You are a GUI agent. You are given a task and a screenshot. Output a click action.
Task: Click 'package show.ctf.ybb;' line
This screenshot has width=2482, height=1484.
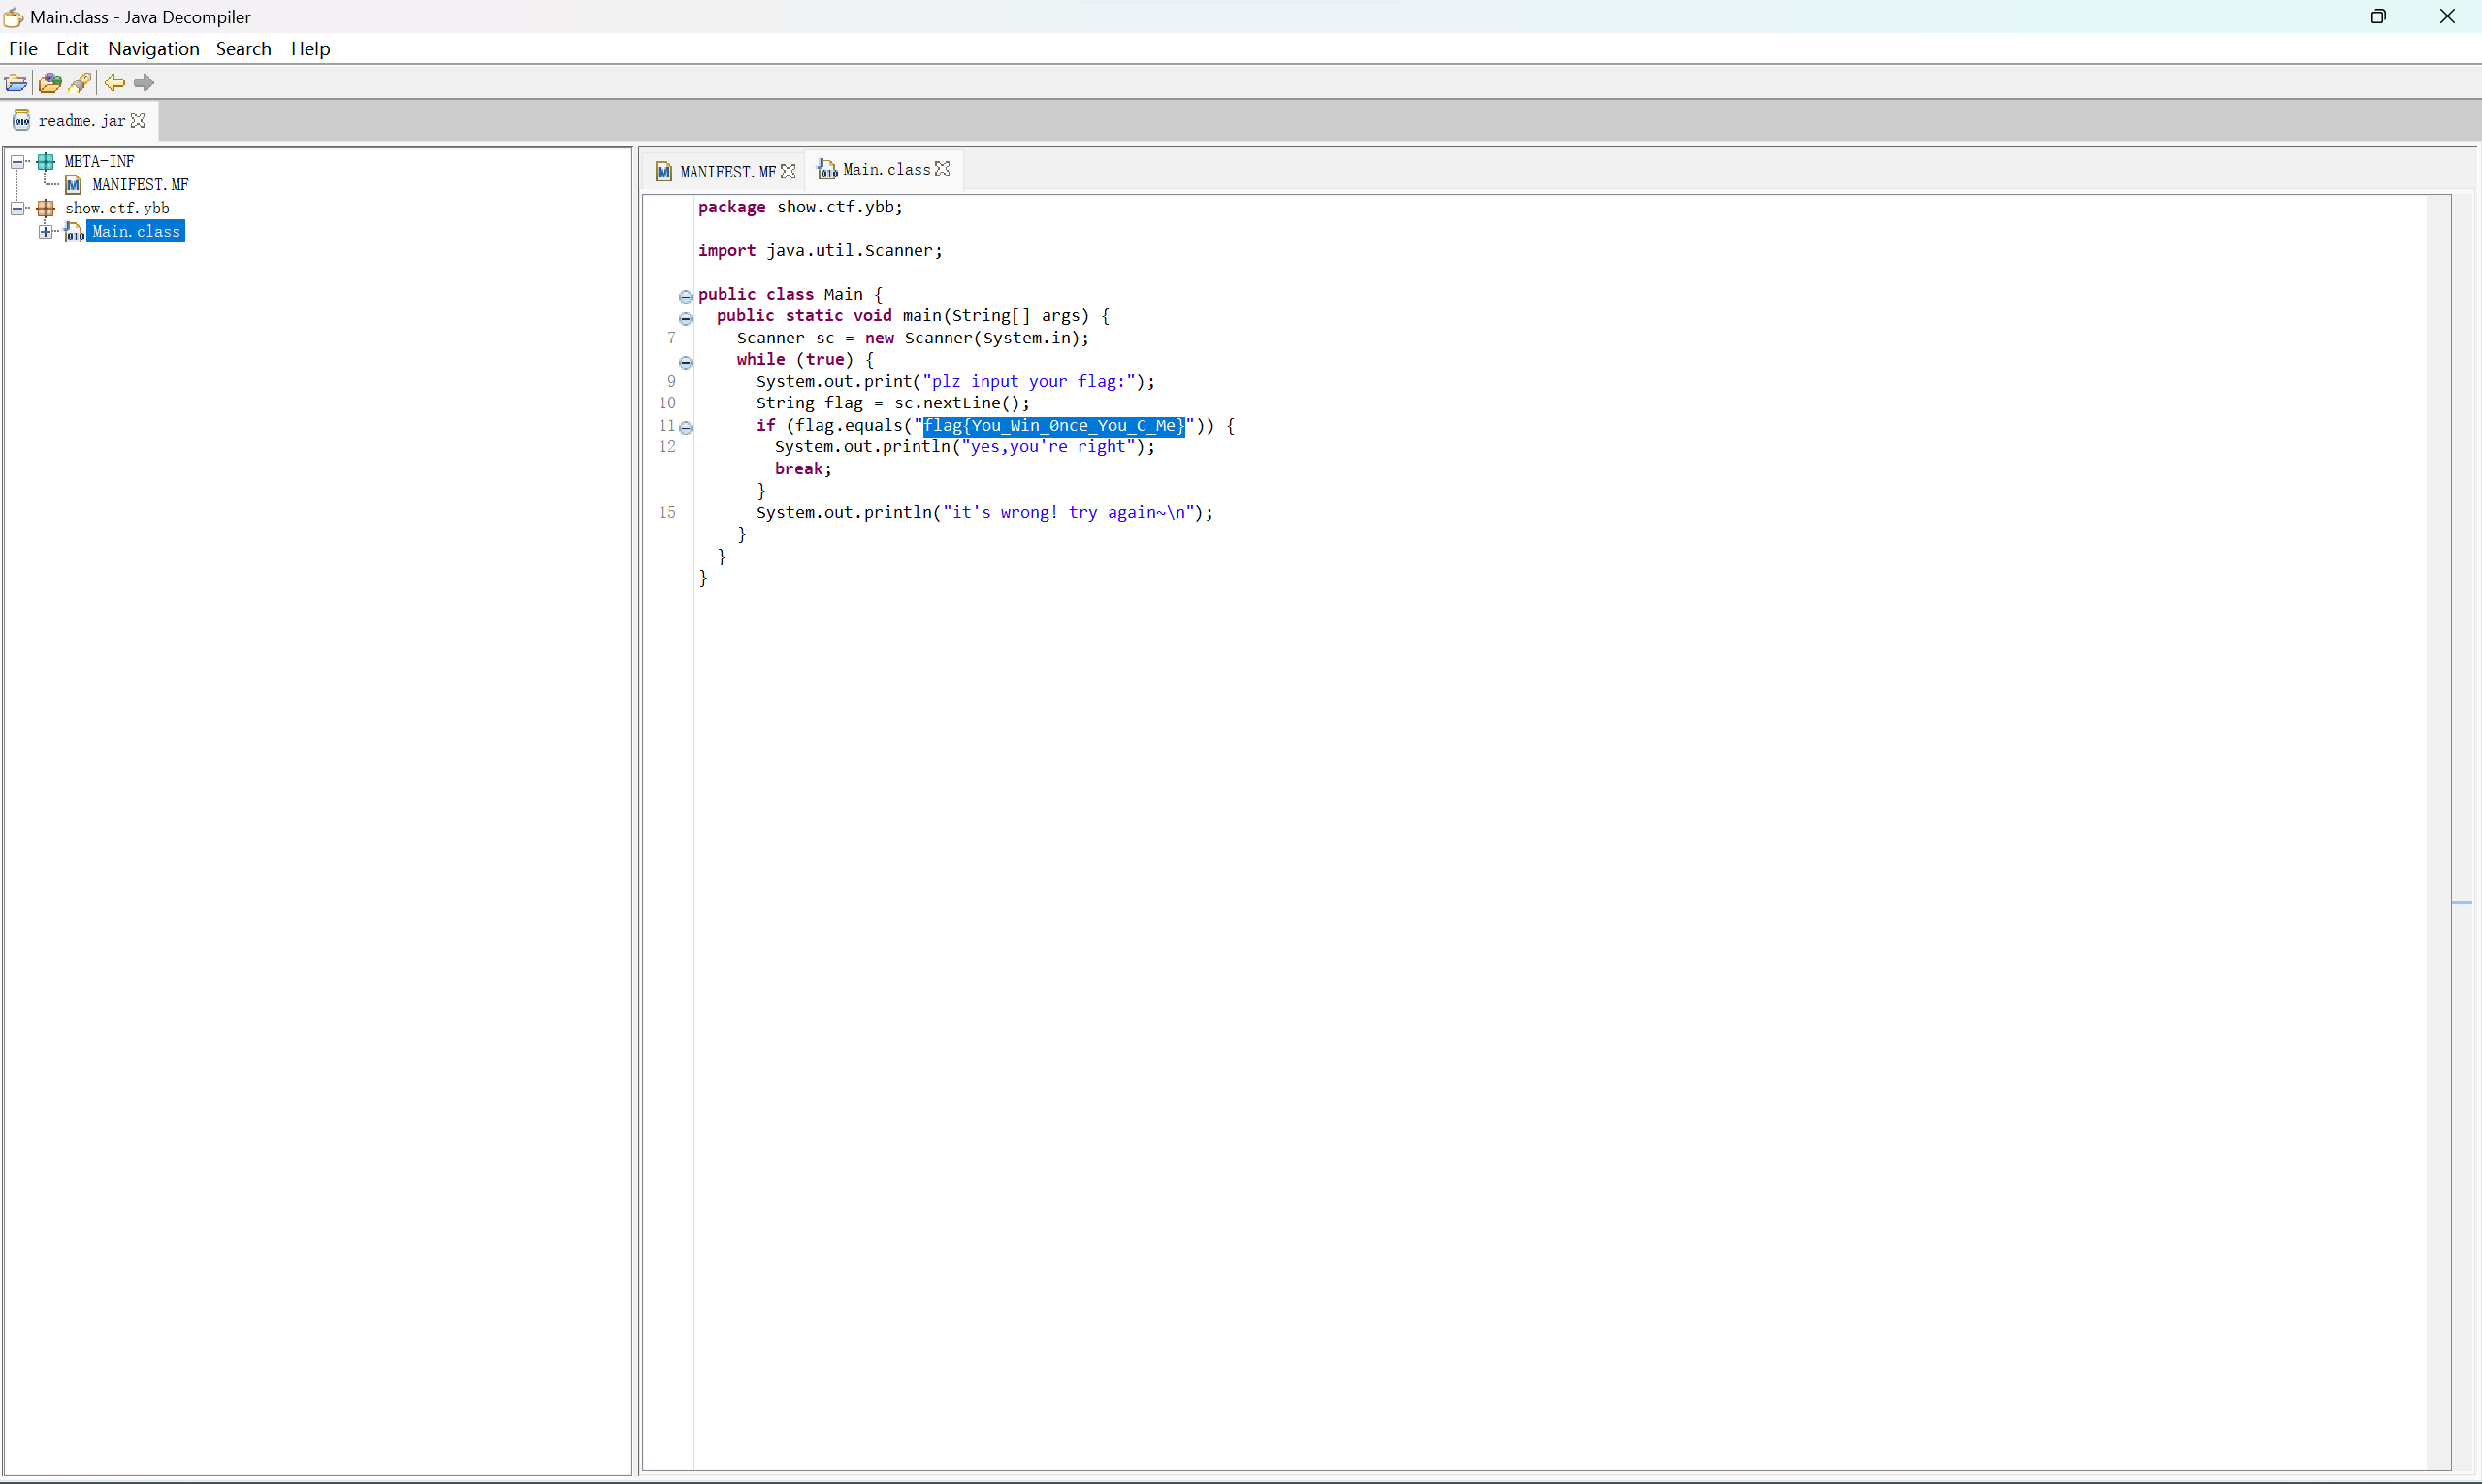pos(800,207)
